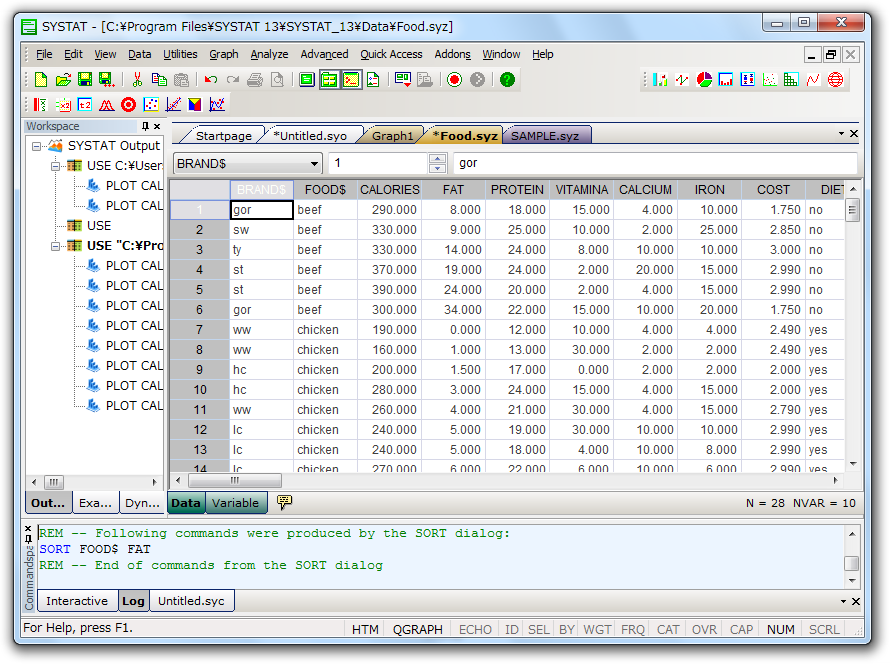Open the Analyze menu
The width and height of the screenshot is (890, 664).
point(269,54)
